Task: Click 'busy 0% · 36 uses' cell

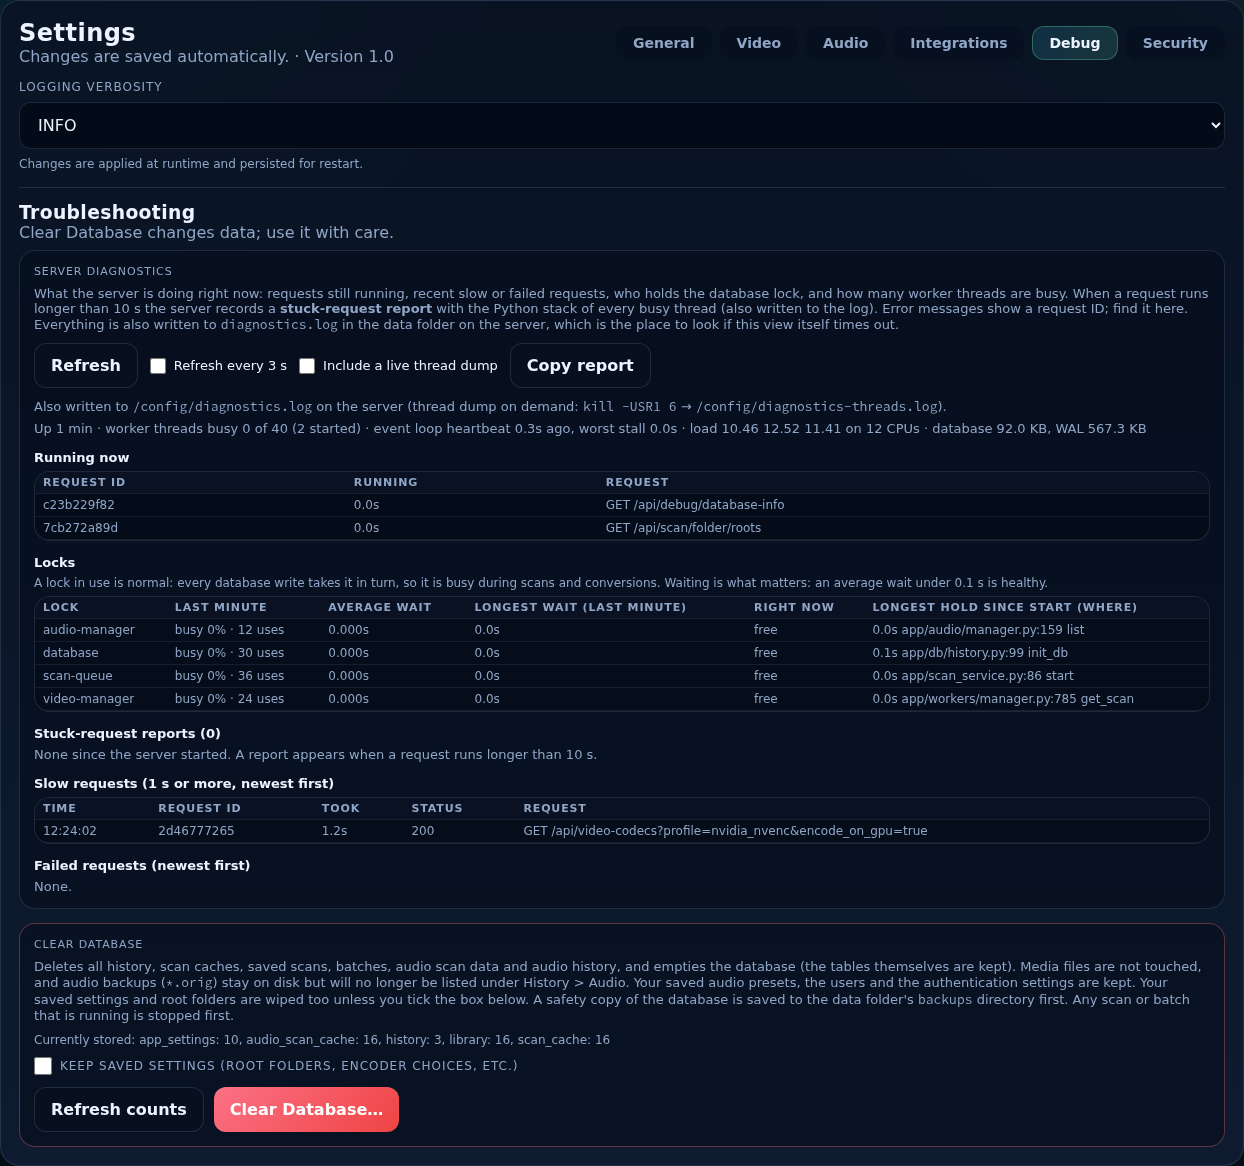Action: coord(229,676)
